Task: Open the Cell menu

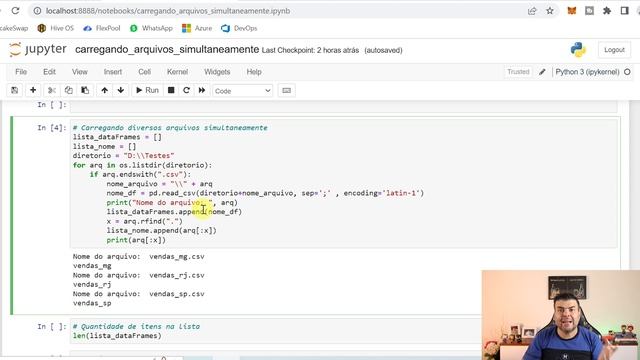Action: click(144, 72)
